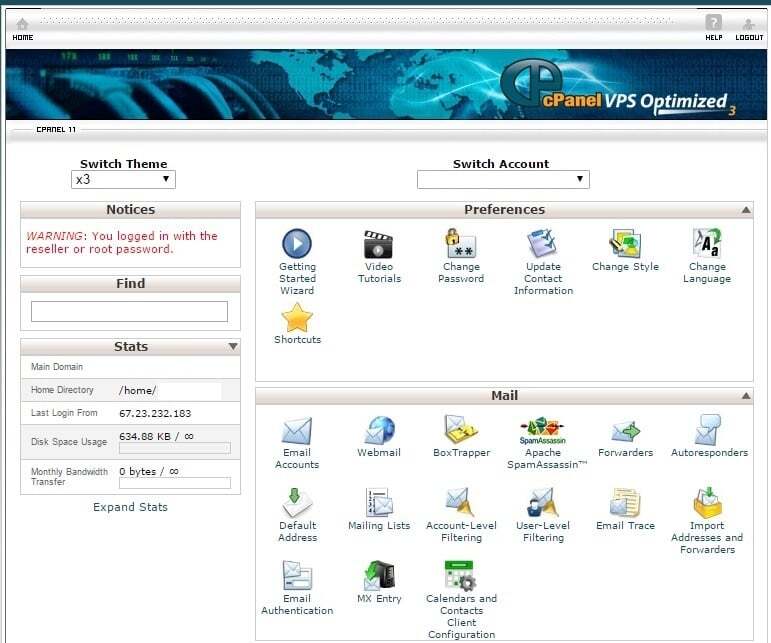Click the Find panel header
This screenshot has height=643, width=771.
pyautogui.click(x=130, y=284)
